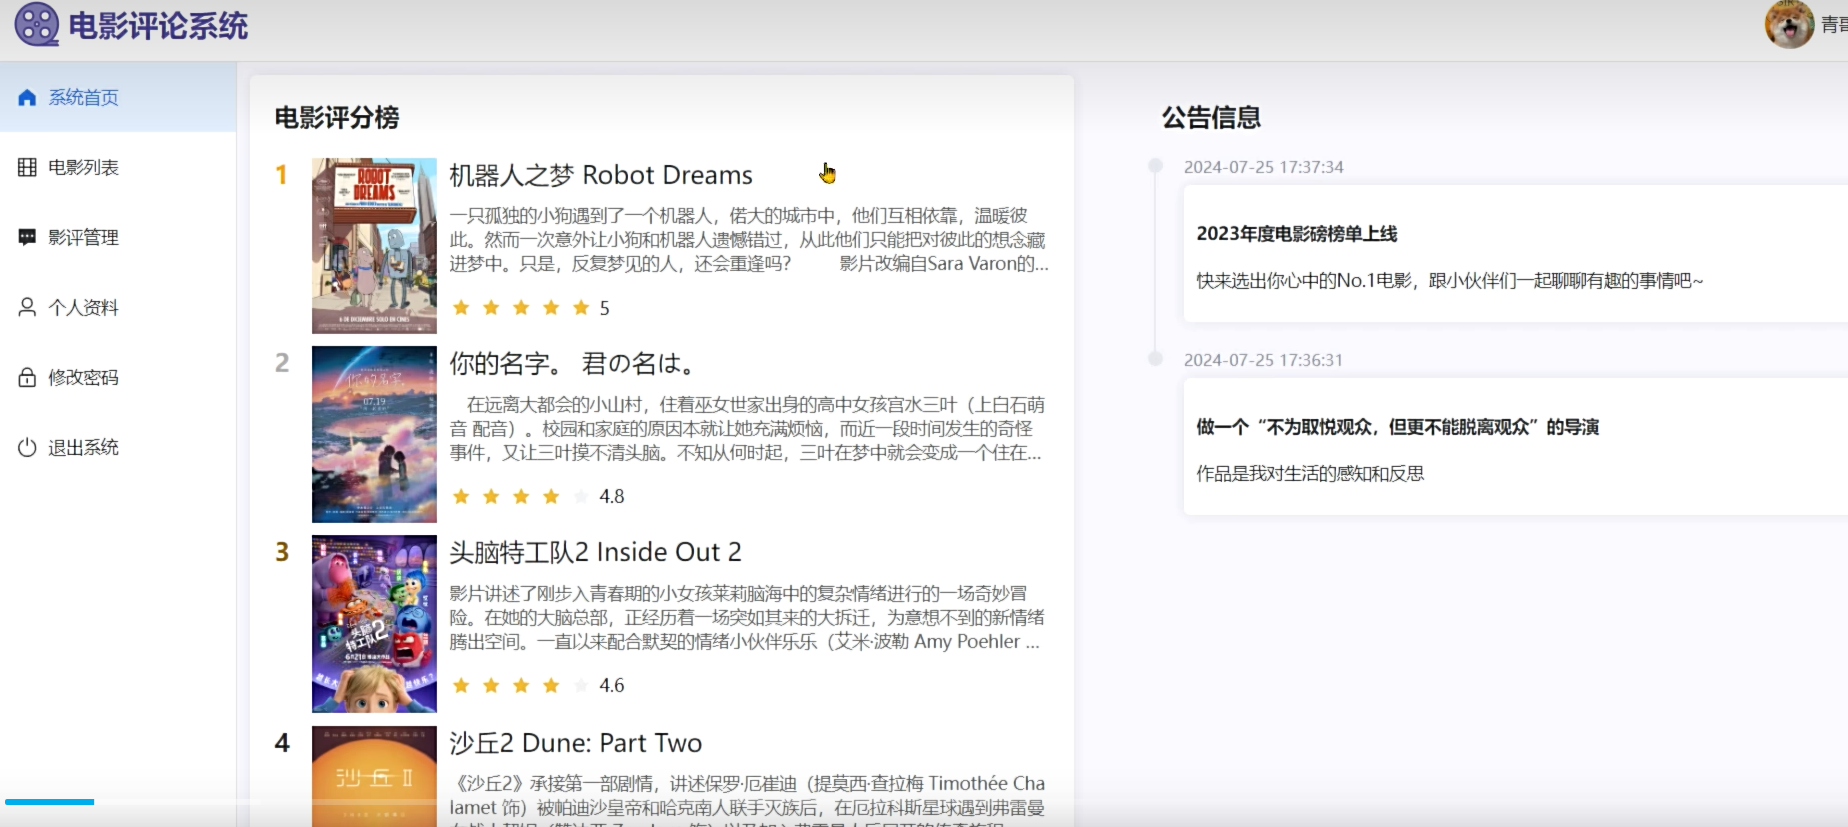Click the 电影评分榜 section heading
The height and width of the screenshot is (827, 1848).
[x=337, y=118]
